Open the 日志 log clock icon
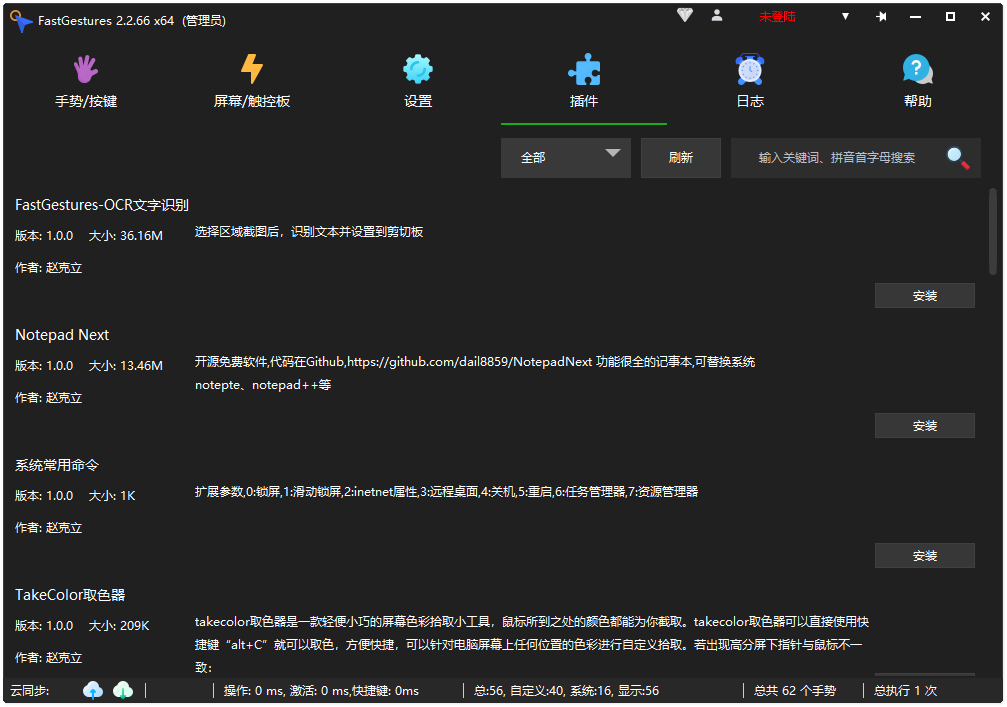The image size is (1007, 707). point(750,70)
